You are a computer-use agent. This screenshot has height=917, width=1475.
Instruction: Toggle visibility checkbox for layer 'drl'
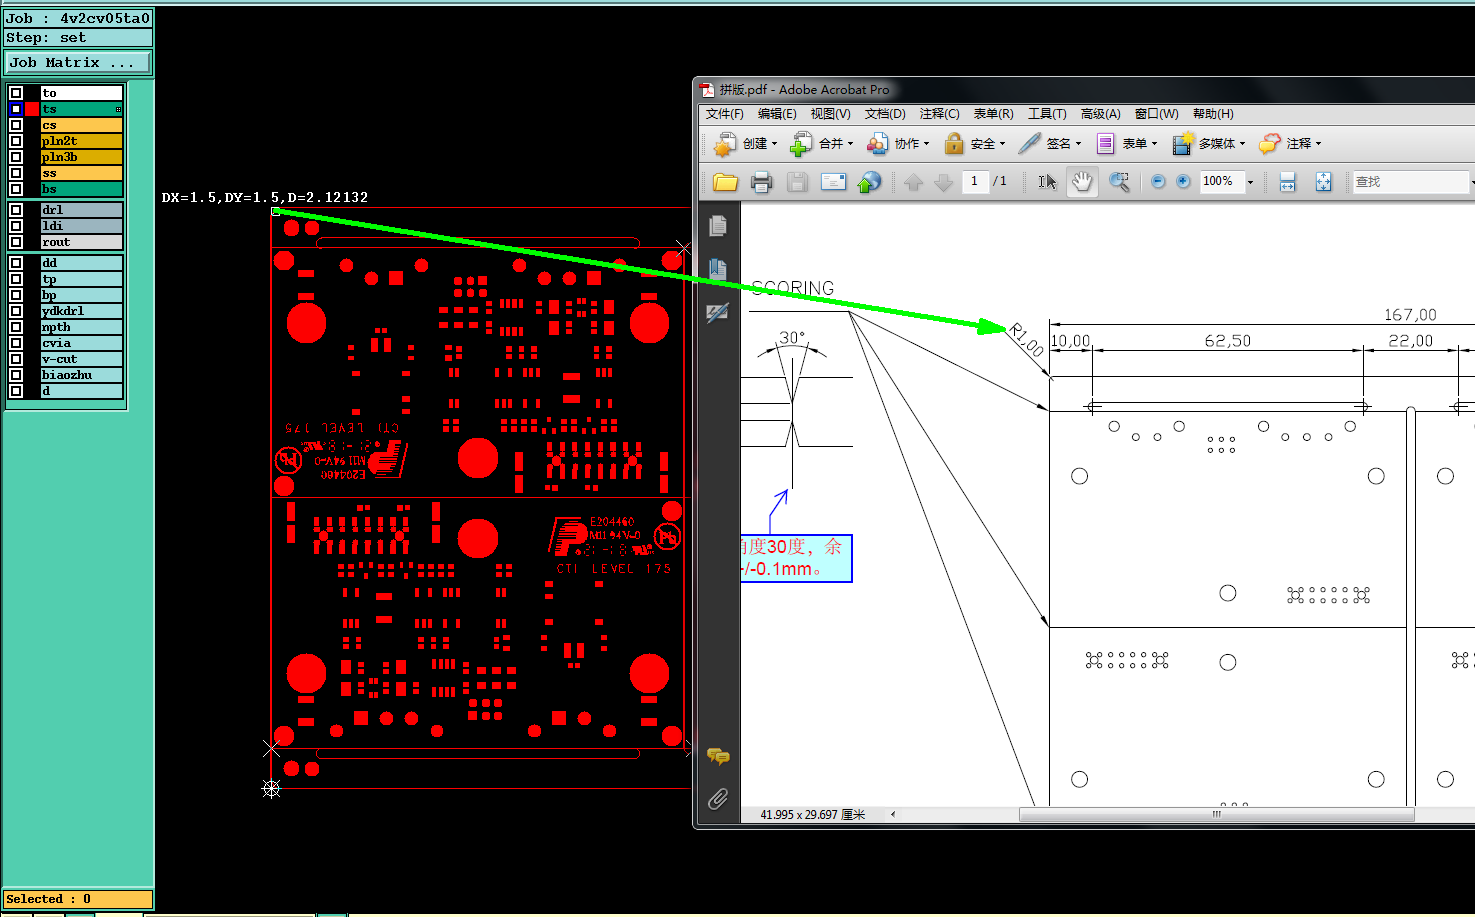(16, 210)
